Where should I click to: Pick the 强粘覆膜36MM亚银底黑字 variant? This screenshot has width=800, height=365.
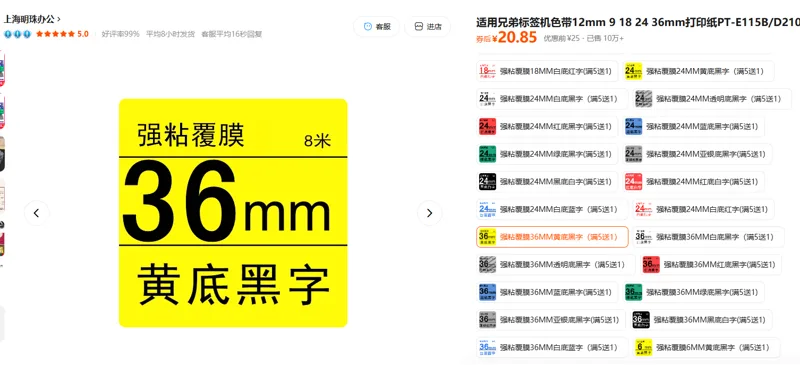coord(551,320)
